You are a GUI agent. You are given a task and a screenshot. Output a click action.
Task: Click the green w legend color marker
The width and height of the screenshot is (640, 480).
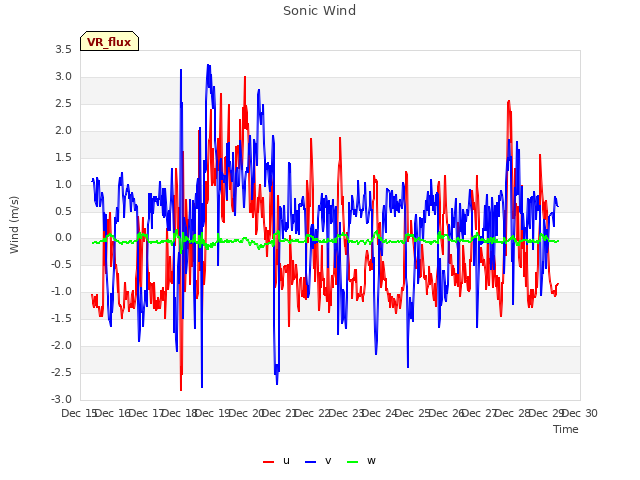(x=352, y=462)
